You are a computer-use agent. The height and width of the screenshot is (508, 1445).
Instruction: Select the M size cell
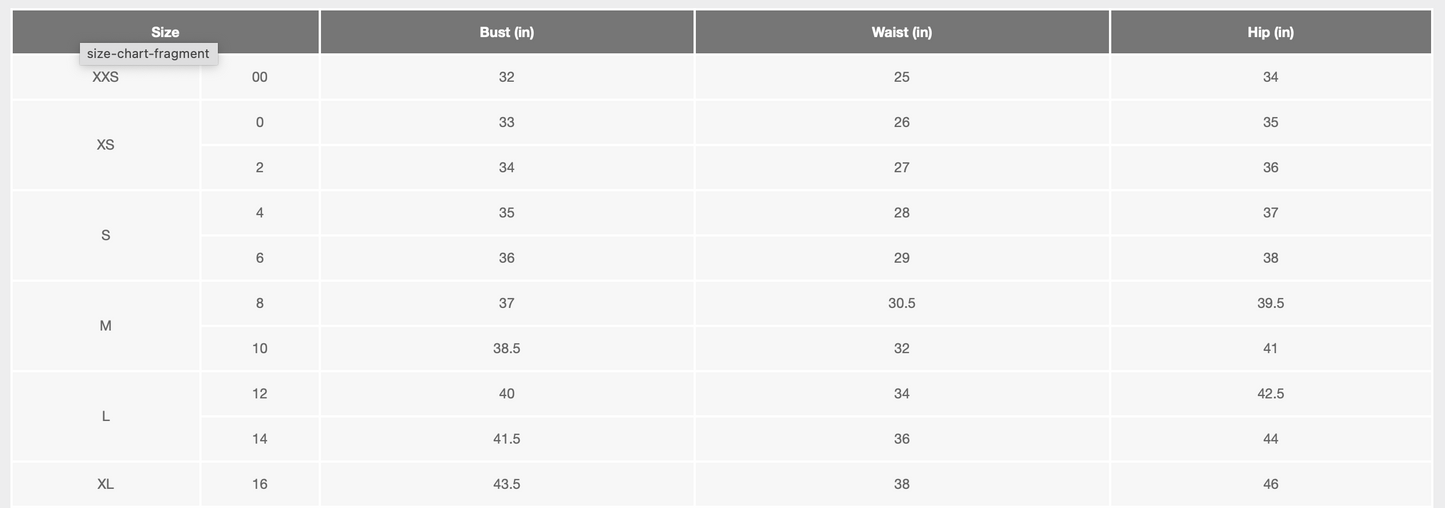106,326
